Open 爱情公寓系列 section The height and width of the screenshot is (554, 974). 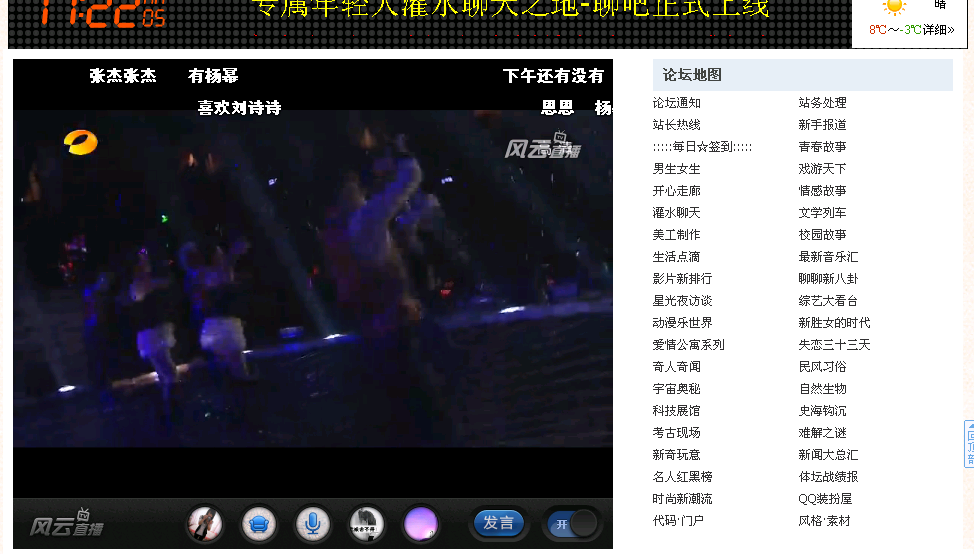[688, 345]
